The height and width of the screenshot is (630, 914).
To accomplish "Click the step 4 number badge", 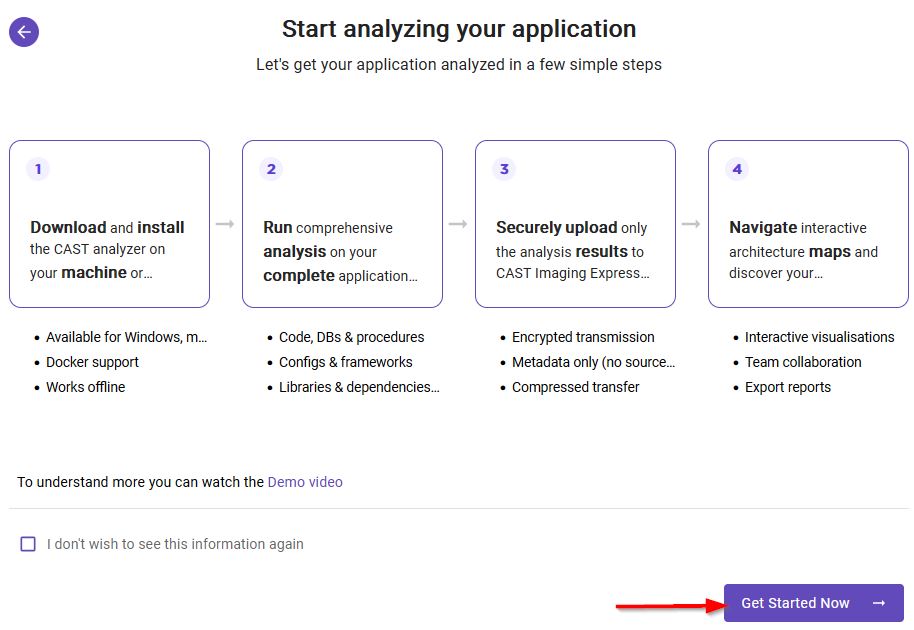I will [737, 169].
